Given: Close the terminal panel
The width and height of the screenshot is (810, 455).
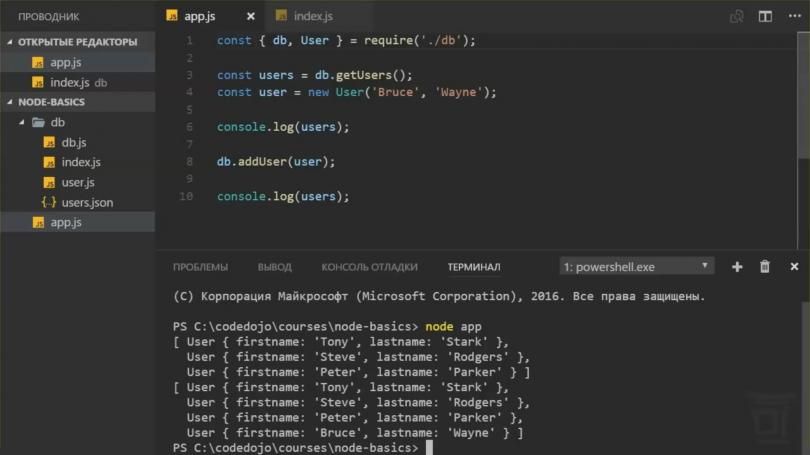Looking at the screenshot, I should (x=794, y=266).
